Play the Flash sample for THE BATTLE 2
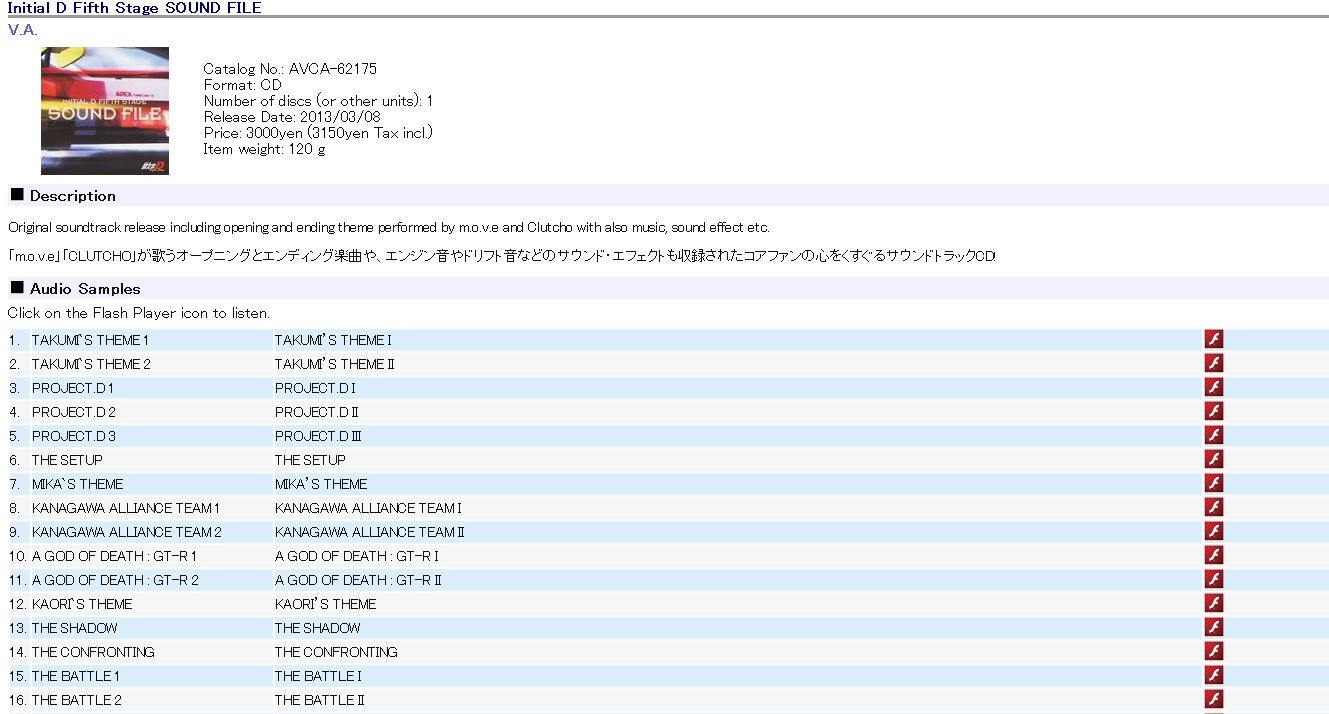Image resolution: width=1329 pixels, height=714 pixels. tap(1213, 699)
